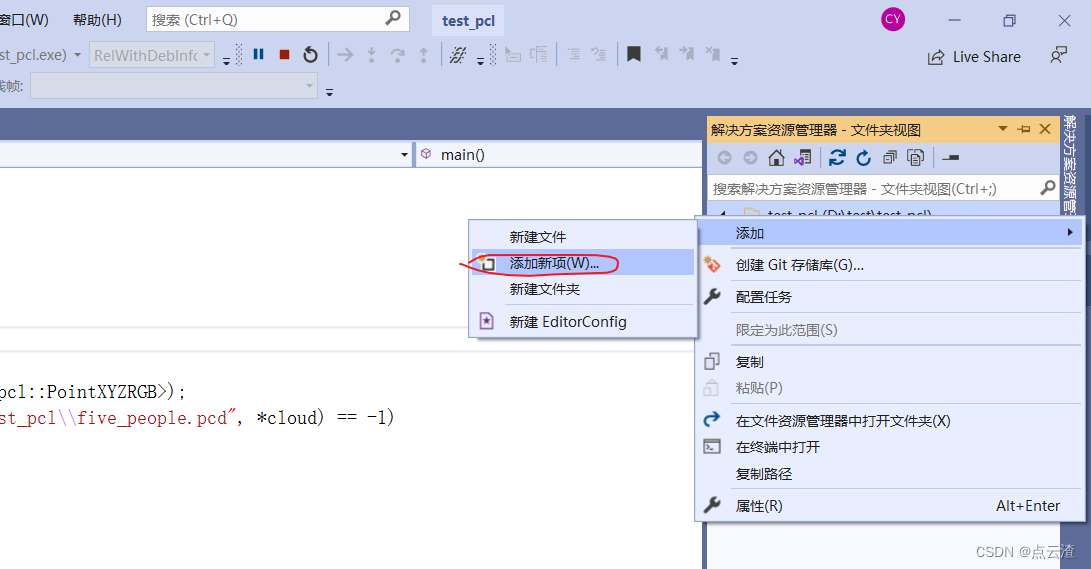
Task: Choose 复制路径 from the context menu
Action: [x=889, y=474]
